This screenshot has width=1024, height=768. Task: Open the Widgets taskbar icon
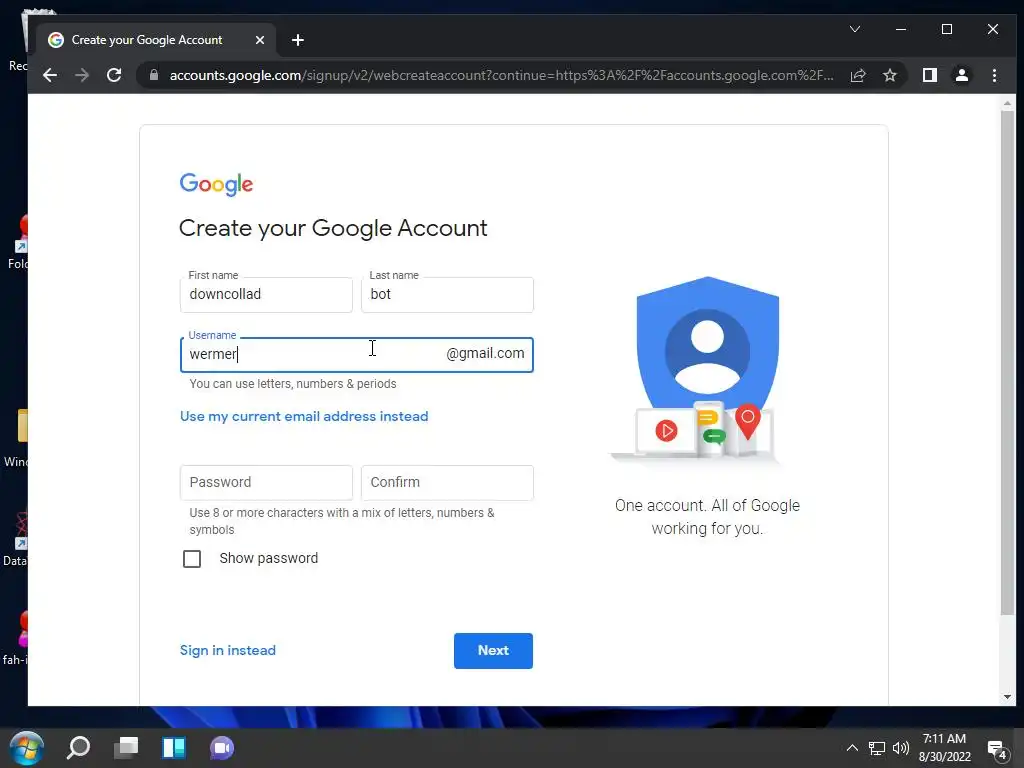(174, 748)
